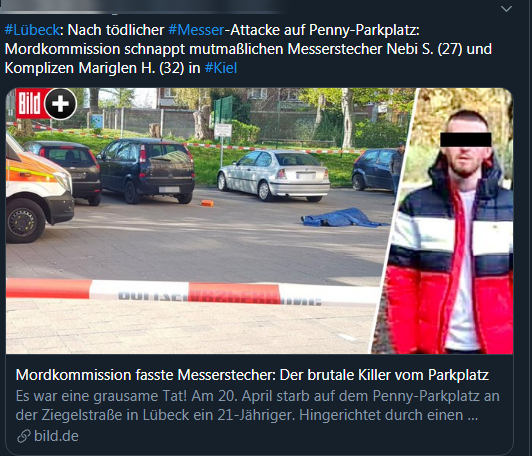Screen dimensions: 532x456
Task: Click the police barrier tape in image
Action: pyautogui.click(x=193, y=292)
